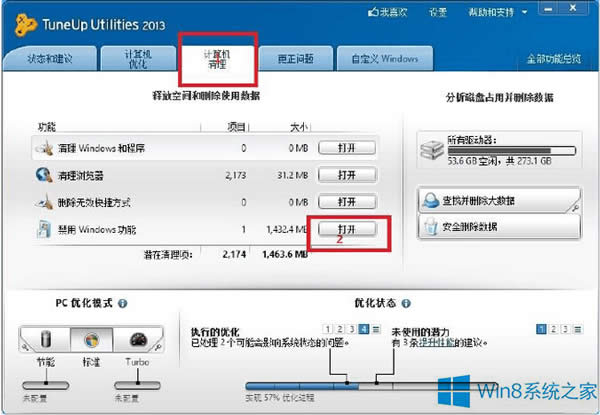Click the 清理 Windows 和程序 broom icon
600x415 pixels.
(42, 148)
